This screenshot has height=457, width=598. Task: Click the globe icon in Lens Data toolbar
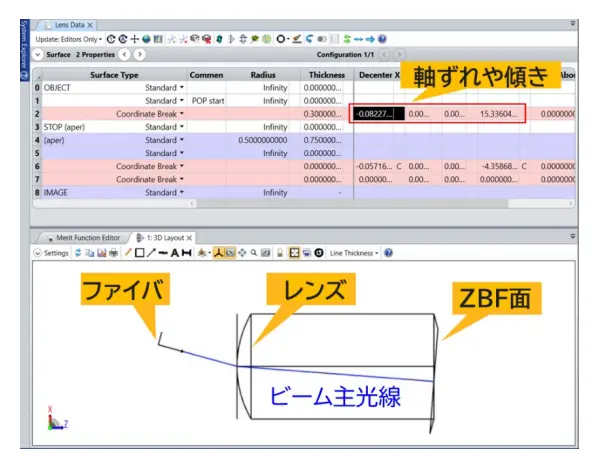146,39
